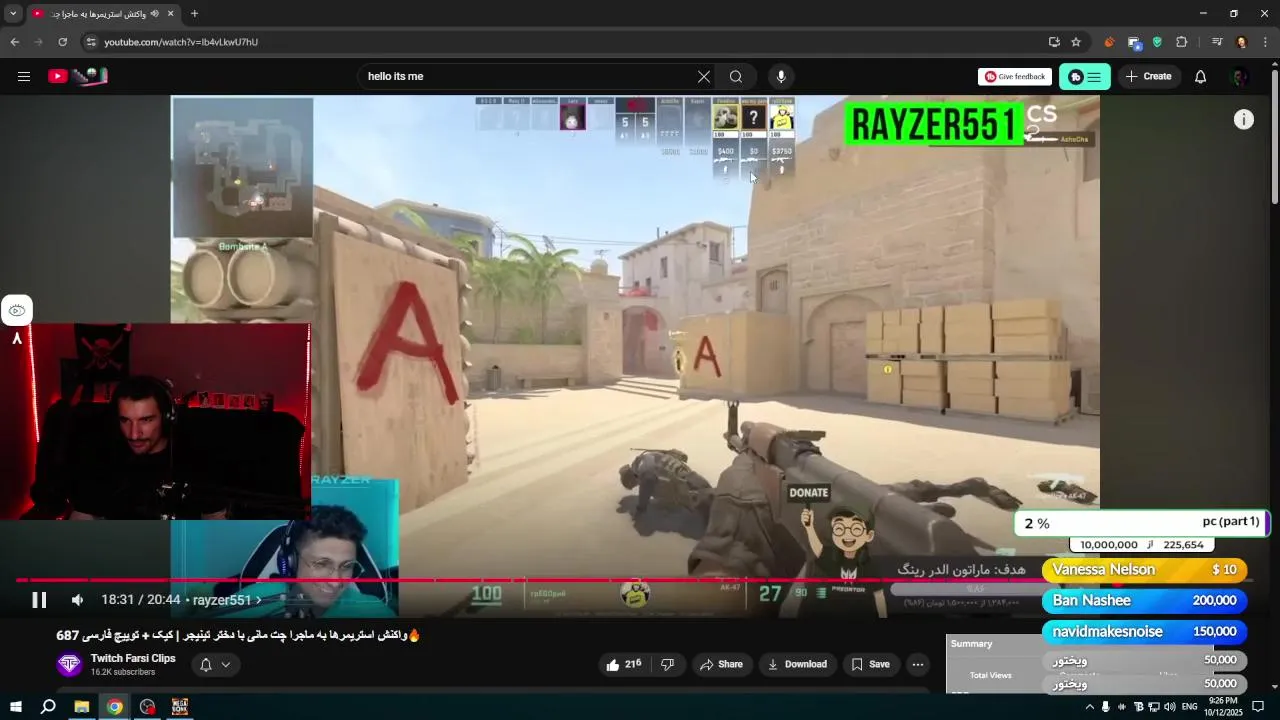The height and width of the screenshot is (720, 1280).
Task: Open media controls in Chrome toolbar
Action: [1217, 42]
